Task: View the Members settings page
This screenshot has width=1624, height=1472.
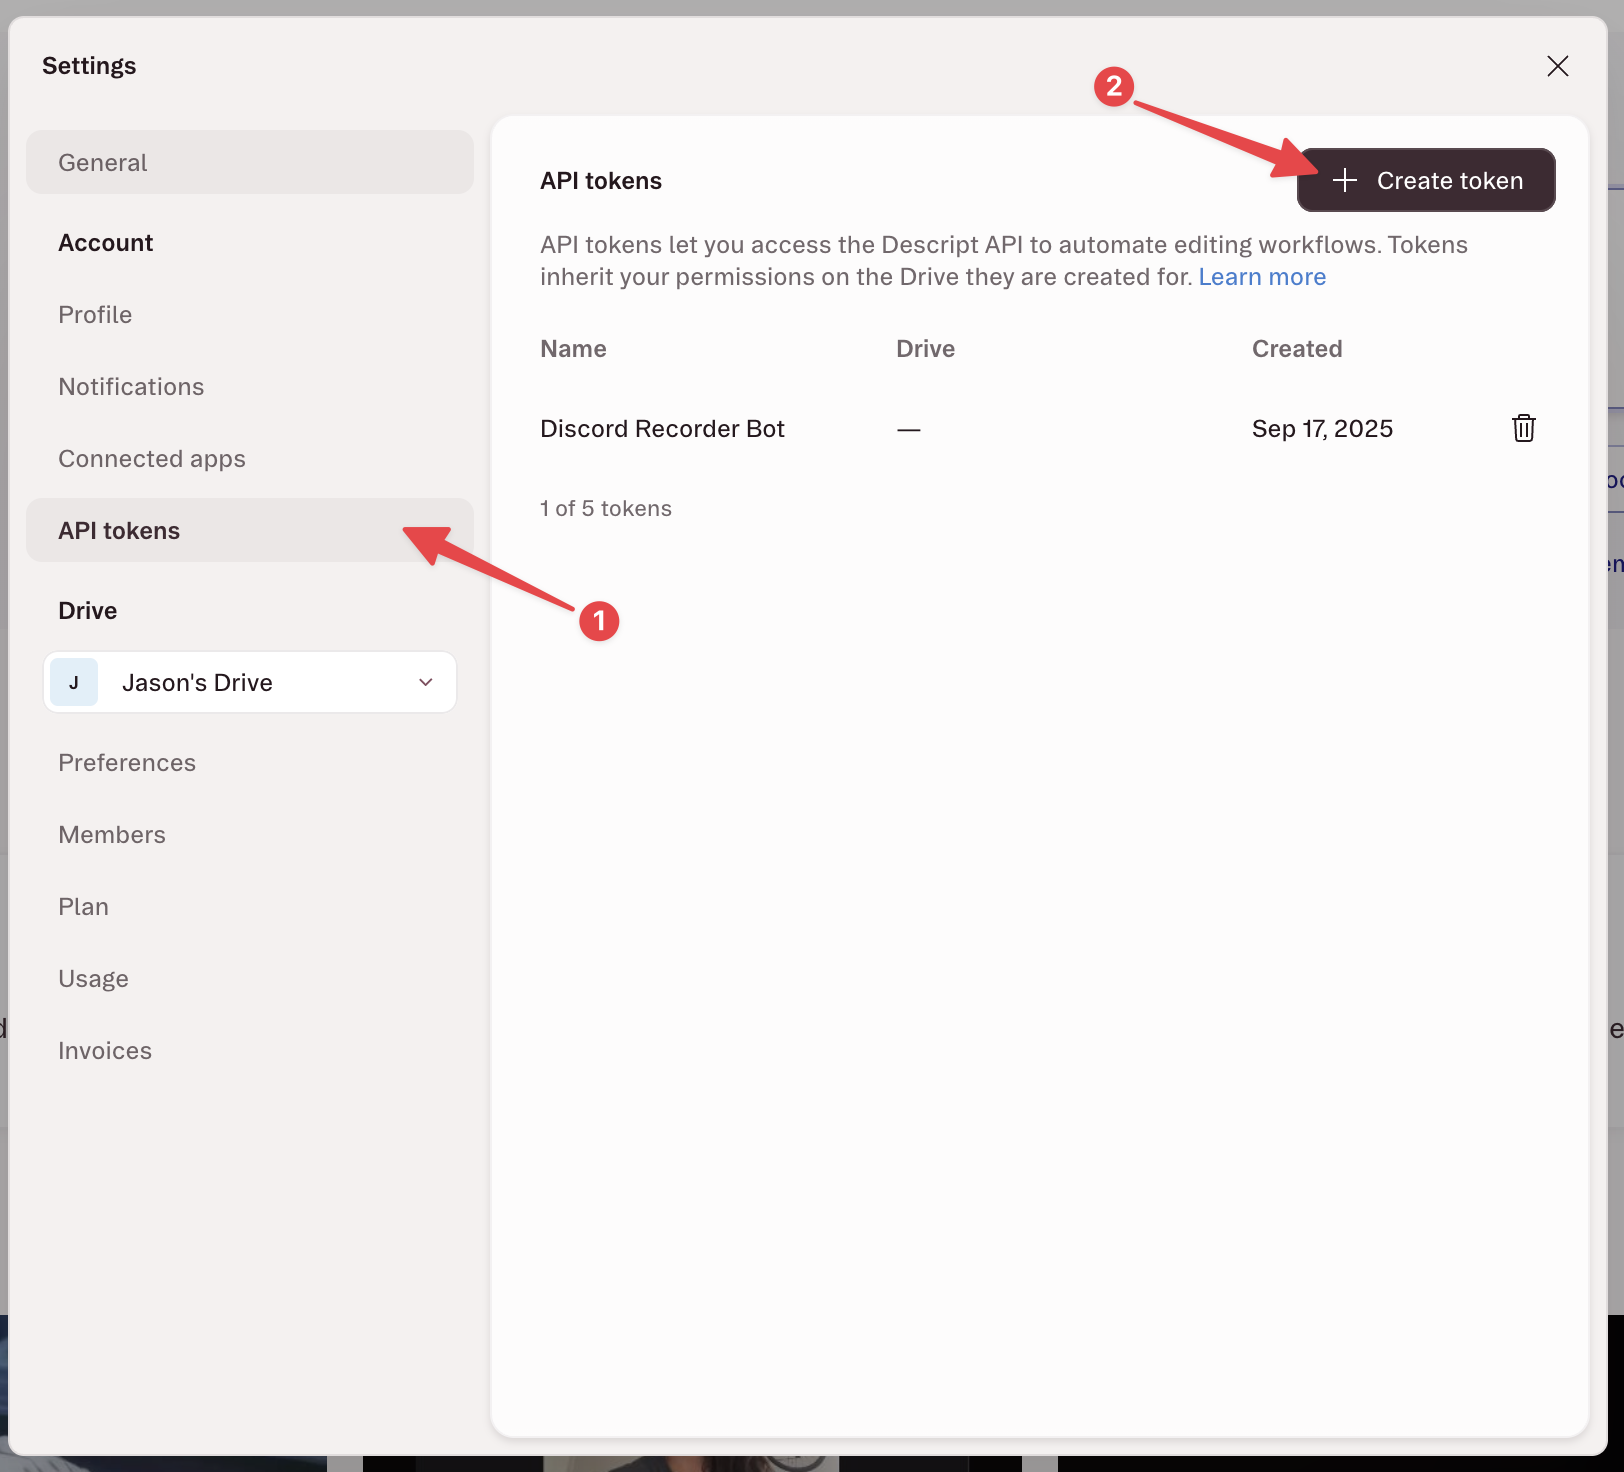Action: point(112,834)
